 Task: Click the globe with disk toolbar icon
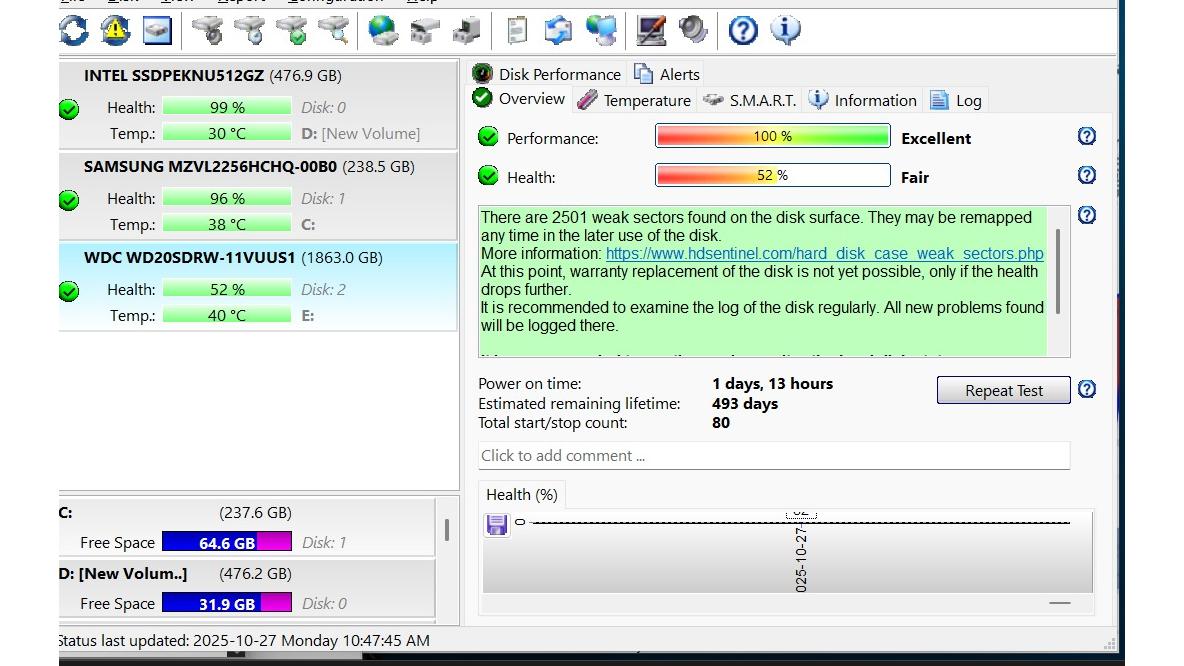[383, 31]
